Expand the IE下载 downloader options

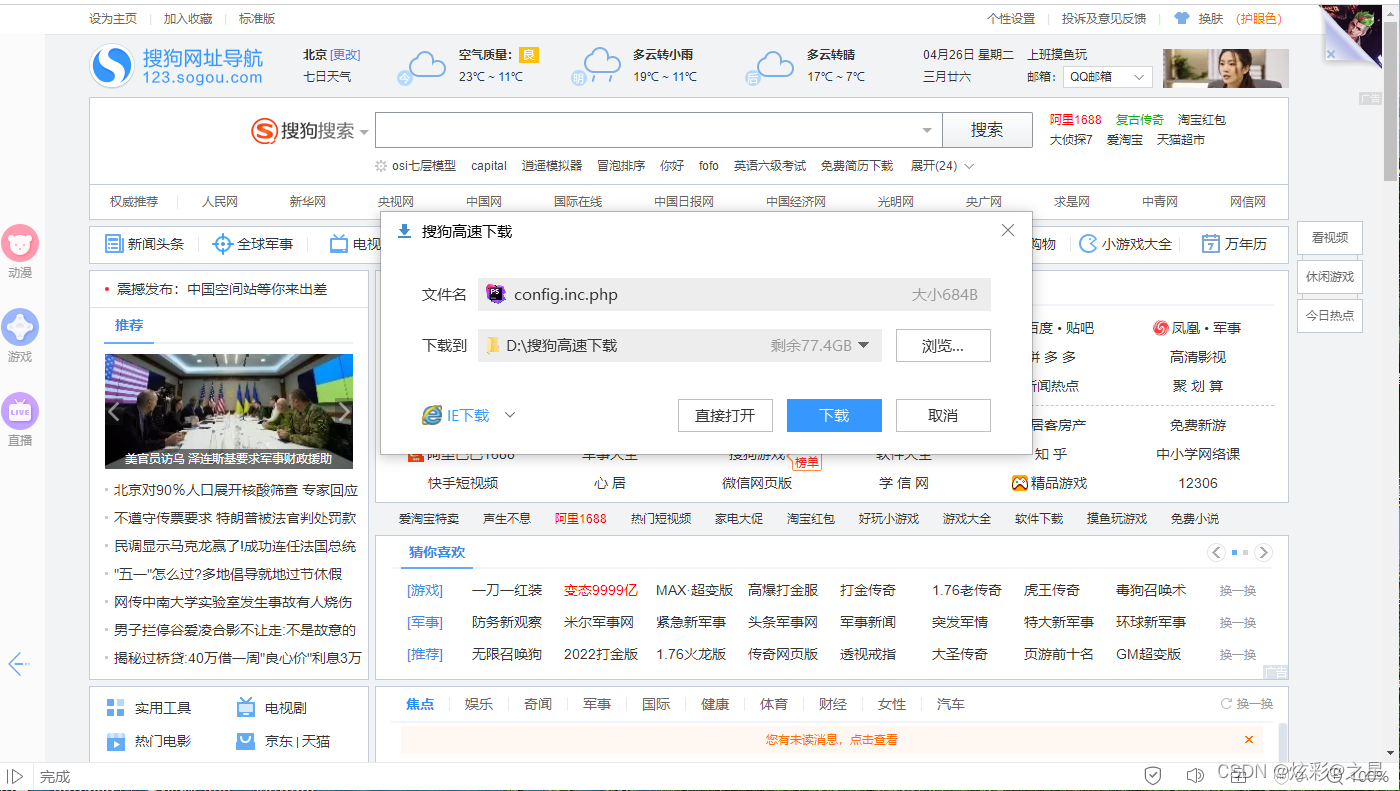[509, 415]
